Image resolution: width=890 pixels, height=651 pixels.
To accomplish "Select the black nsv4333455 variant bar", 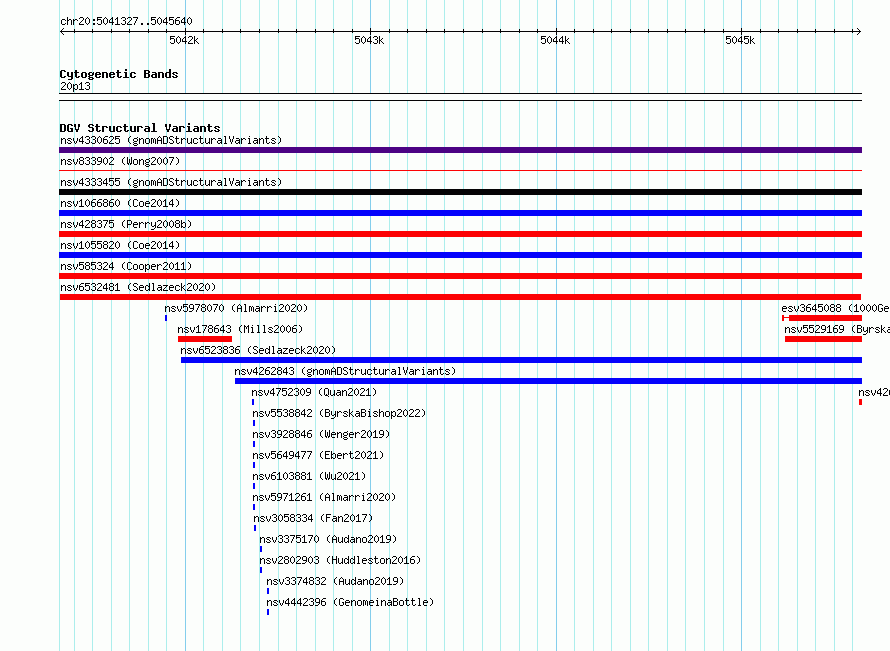I will [x=460, y=192].
